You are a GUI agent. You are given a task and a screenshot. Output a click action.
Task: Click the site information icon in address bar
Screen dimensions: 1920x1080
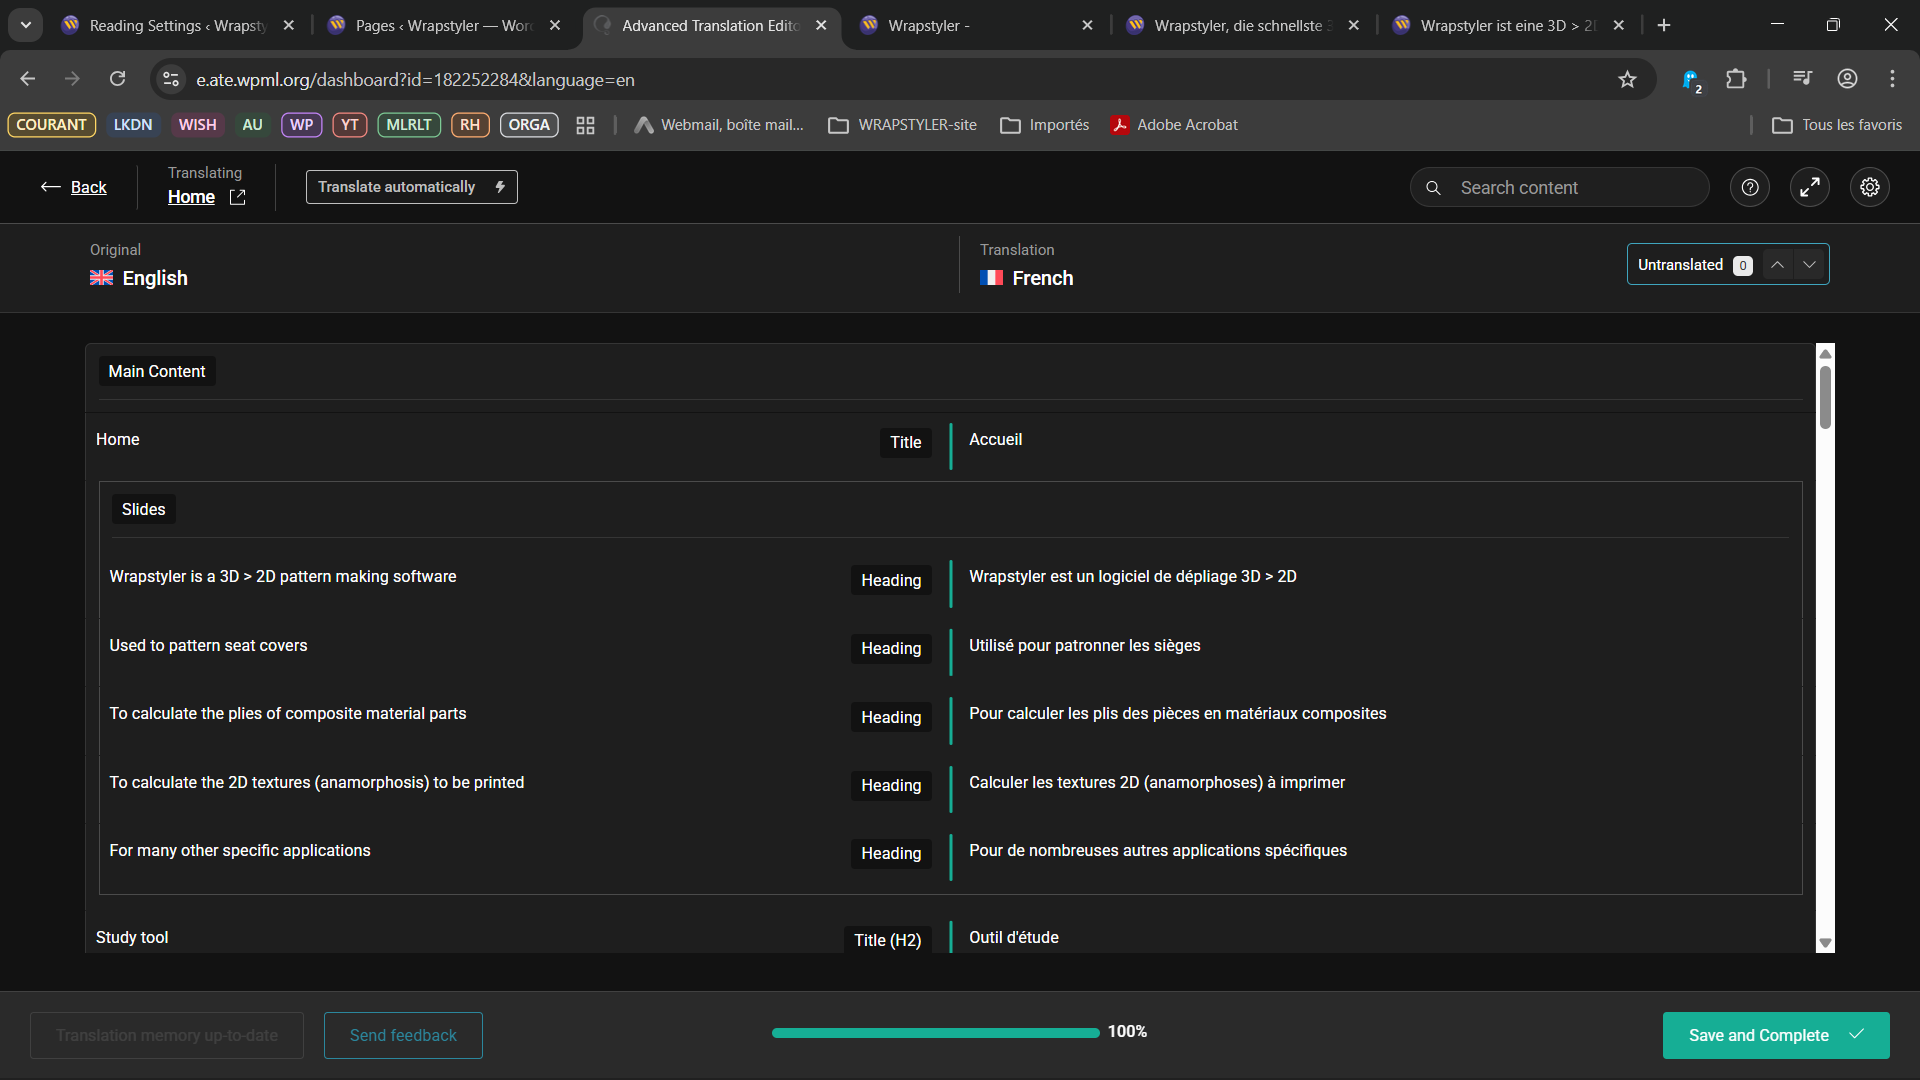(171, 80)
